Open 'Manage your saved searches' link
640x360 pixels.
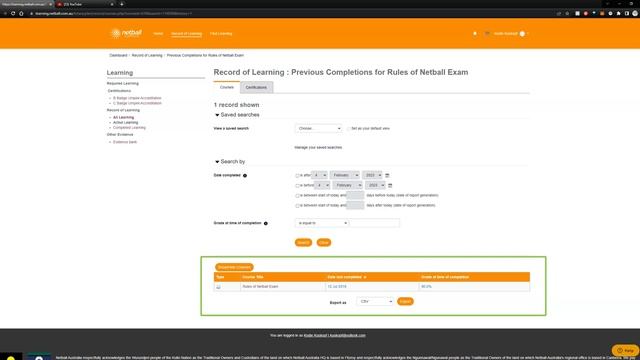tap(318, 147)
